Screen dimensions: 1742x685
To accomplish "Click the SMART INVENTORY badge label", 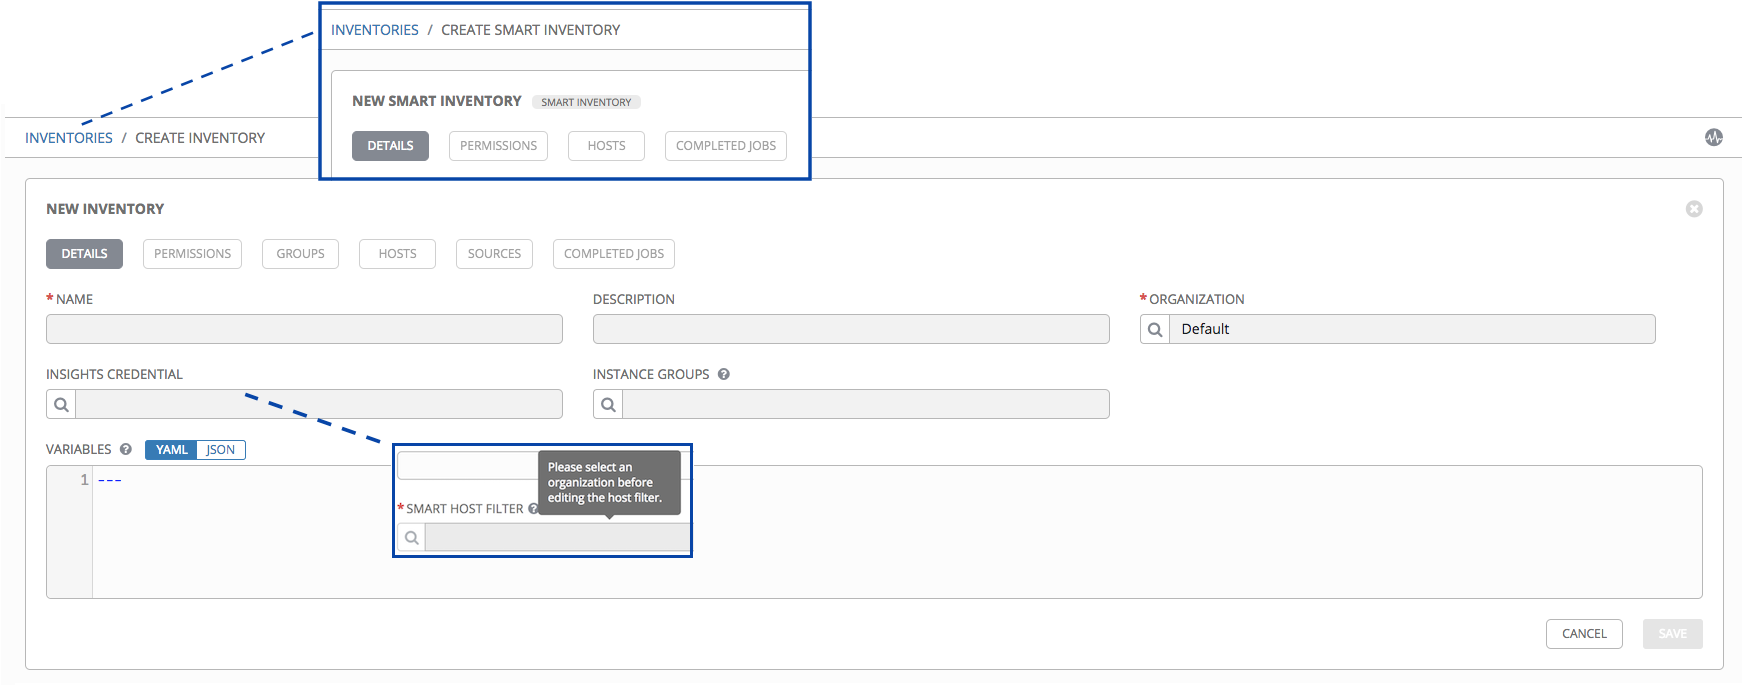I will (586, 102).
